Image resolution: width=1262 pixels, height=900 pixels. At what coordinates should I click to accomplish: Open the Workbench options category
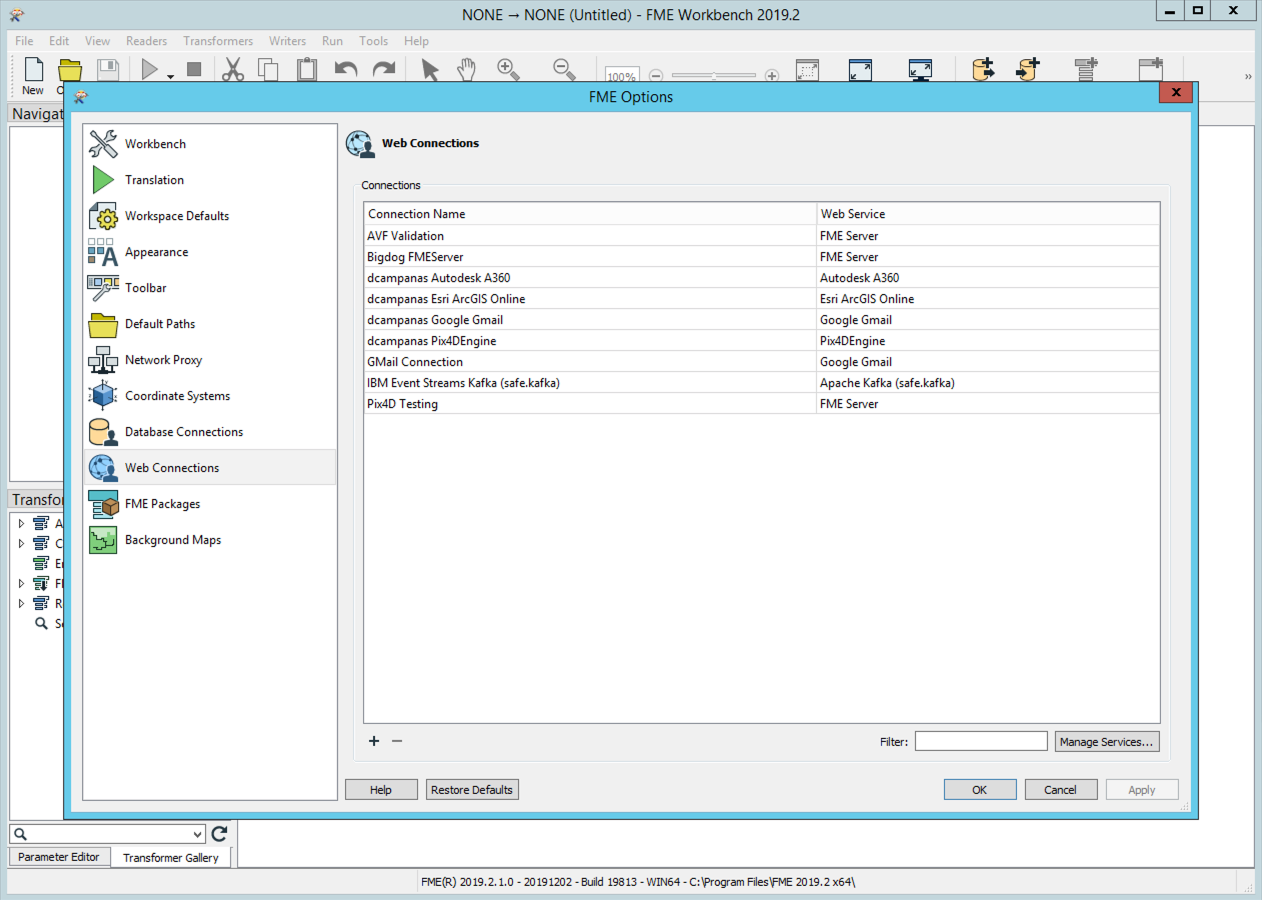tap(210, 144)
